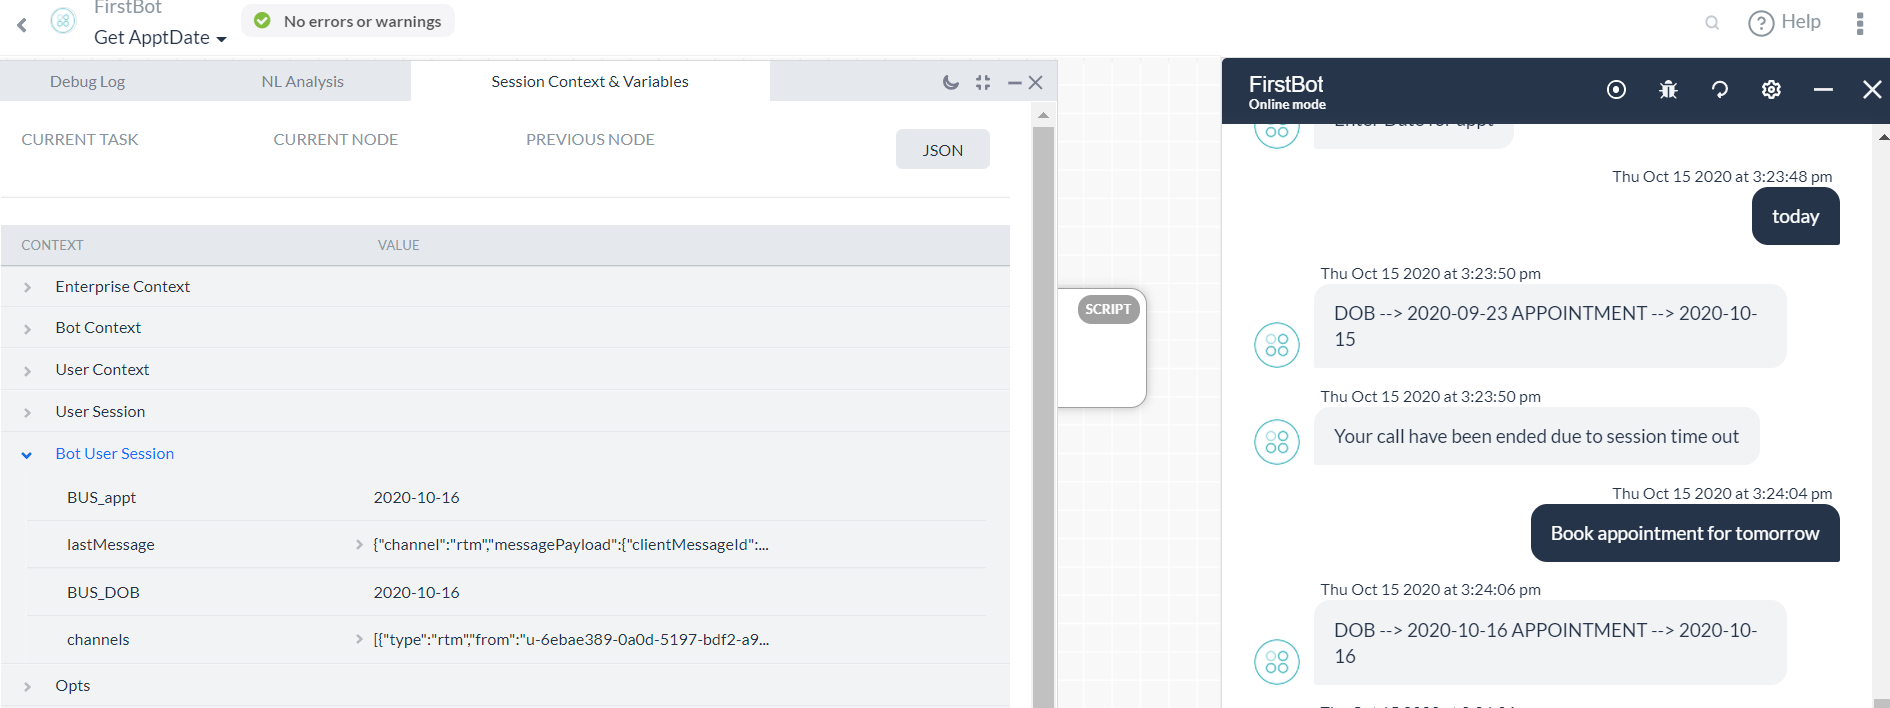Click the CURRENT NODE label
Viewport: 1890px width, 708px height.
tap(336, 140)
